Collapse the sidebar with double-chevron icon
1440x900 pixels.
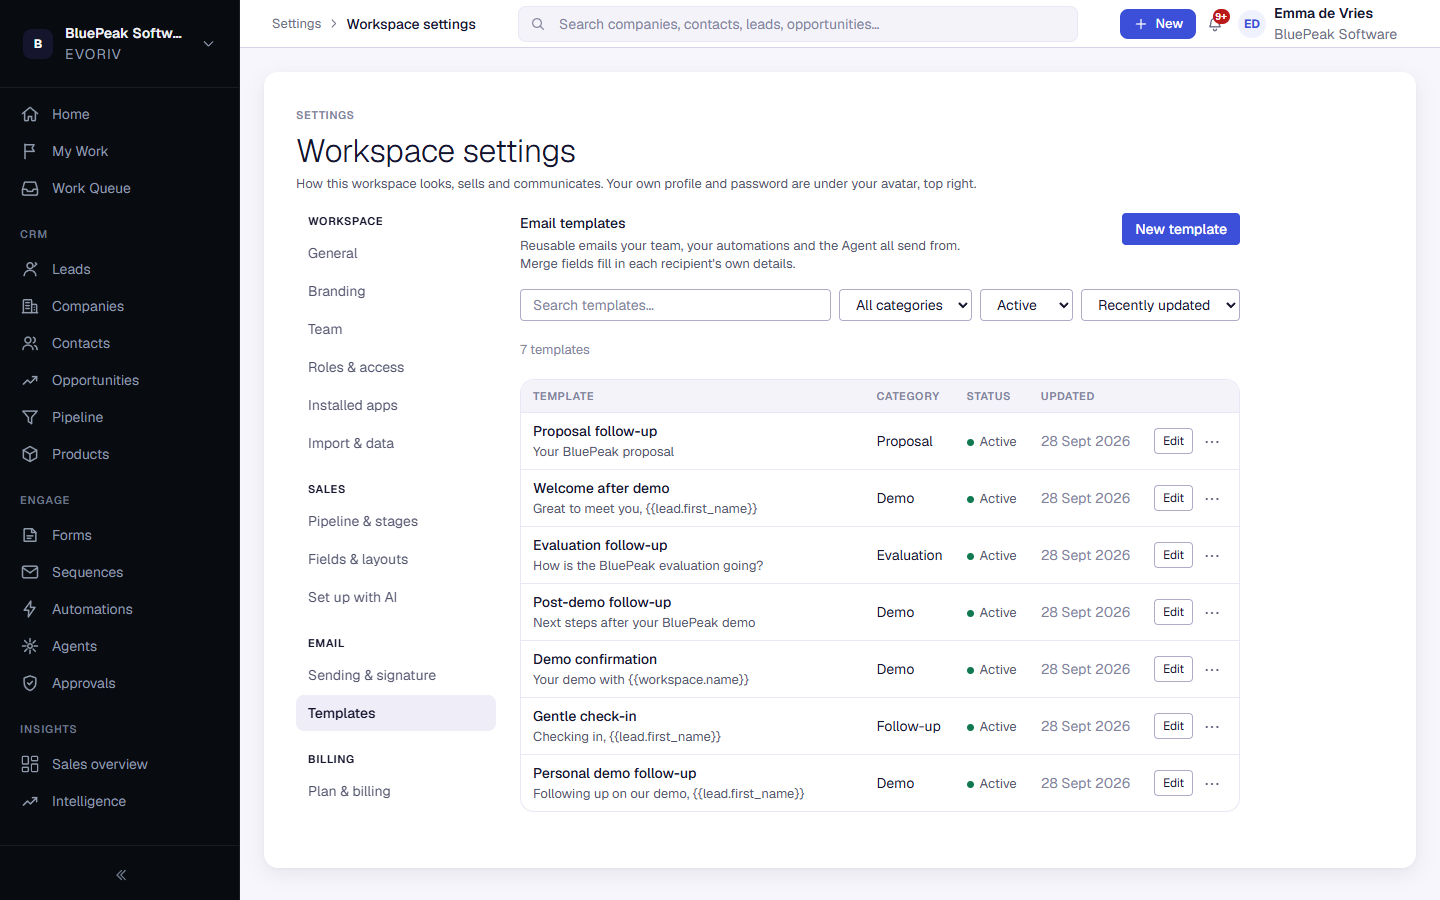pyautogui.click(x=121, y=875)
